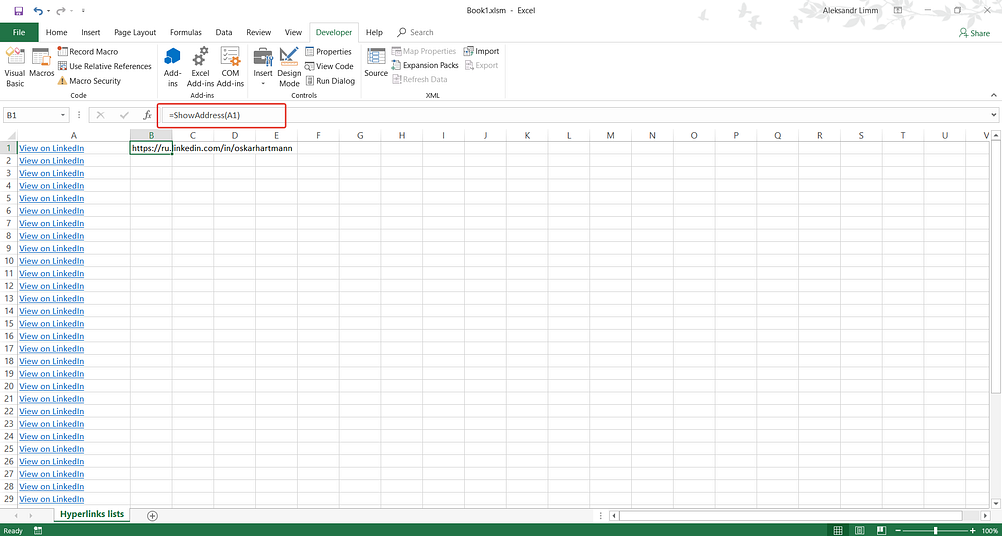Switch to the Home tab
Screen dimensions: 1002x536
(x=57, y=33)
